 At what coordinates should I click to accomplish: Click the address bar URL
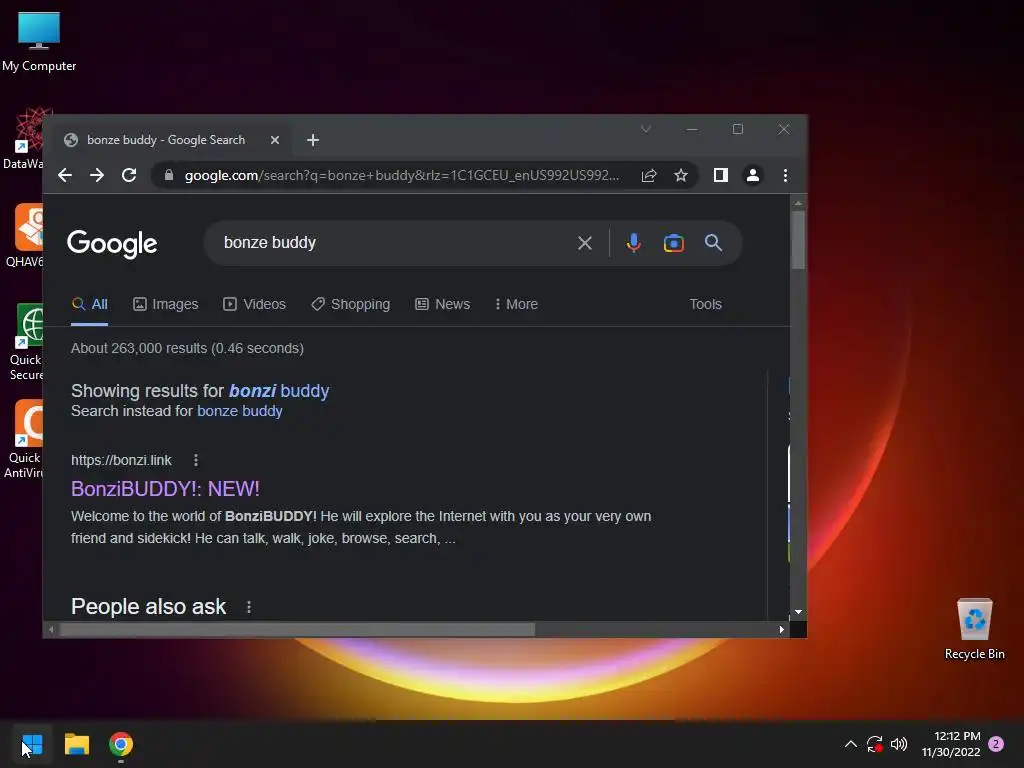401,175
